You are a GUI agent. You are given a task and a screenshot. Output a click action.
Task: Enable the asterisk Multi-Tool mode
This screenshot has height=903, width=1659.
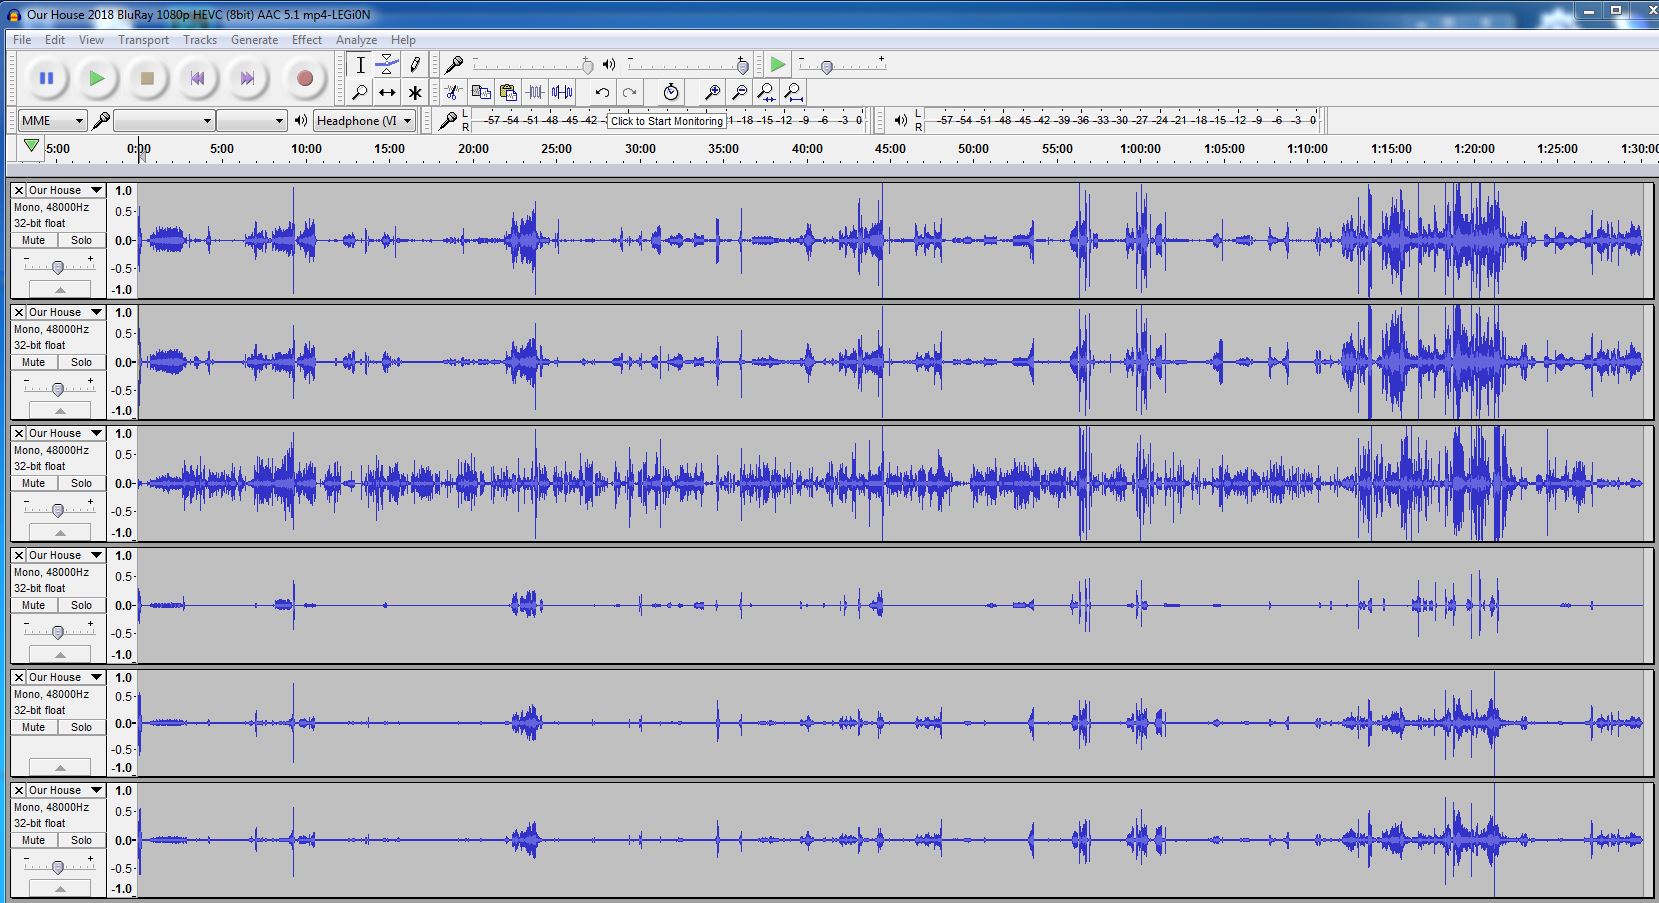coord(414,92)
